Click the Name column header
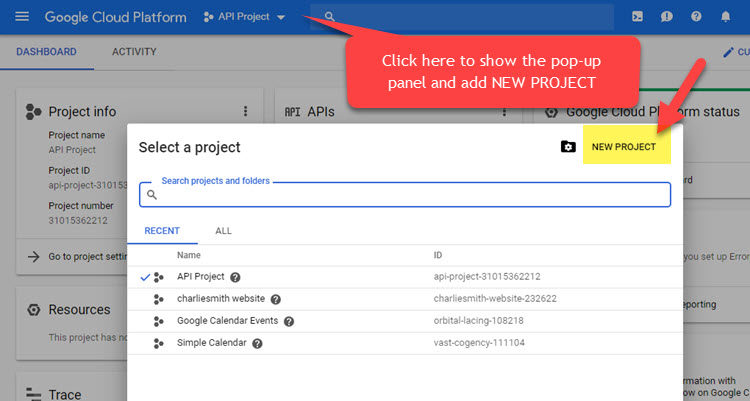The image size is (750, 401). 188,255
